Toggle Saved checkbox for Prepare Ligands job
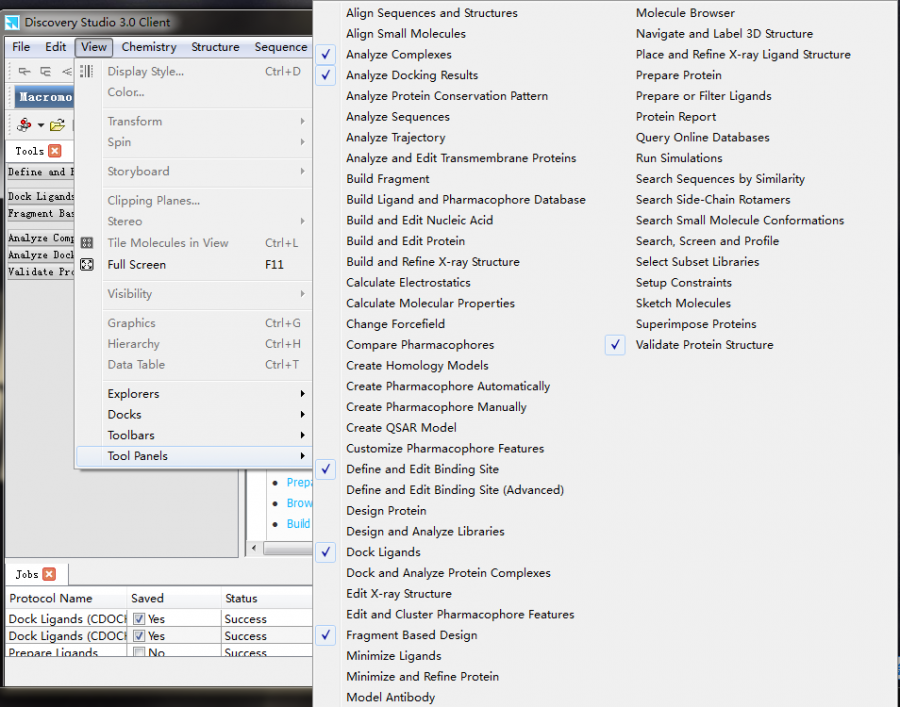Viewport: 900px width, 707px height. click(x=139, y=652)
